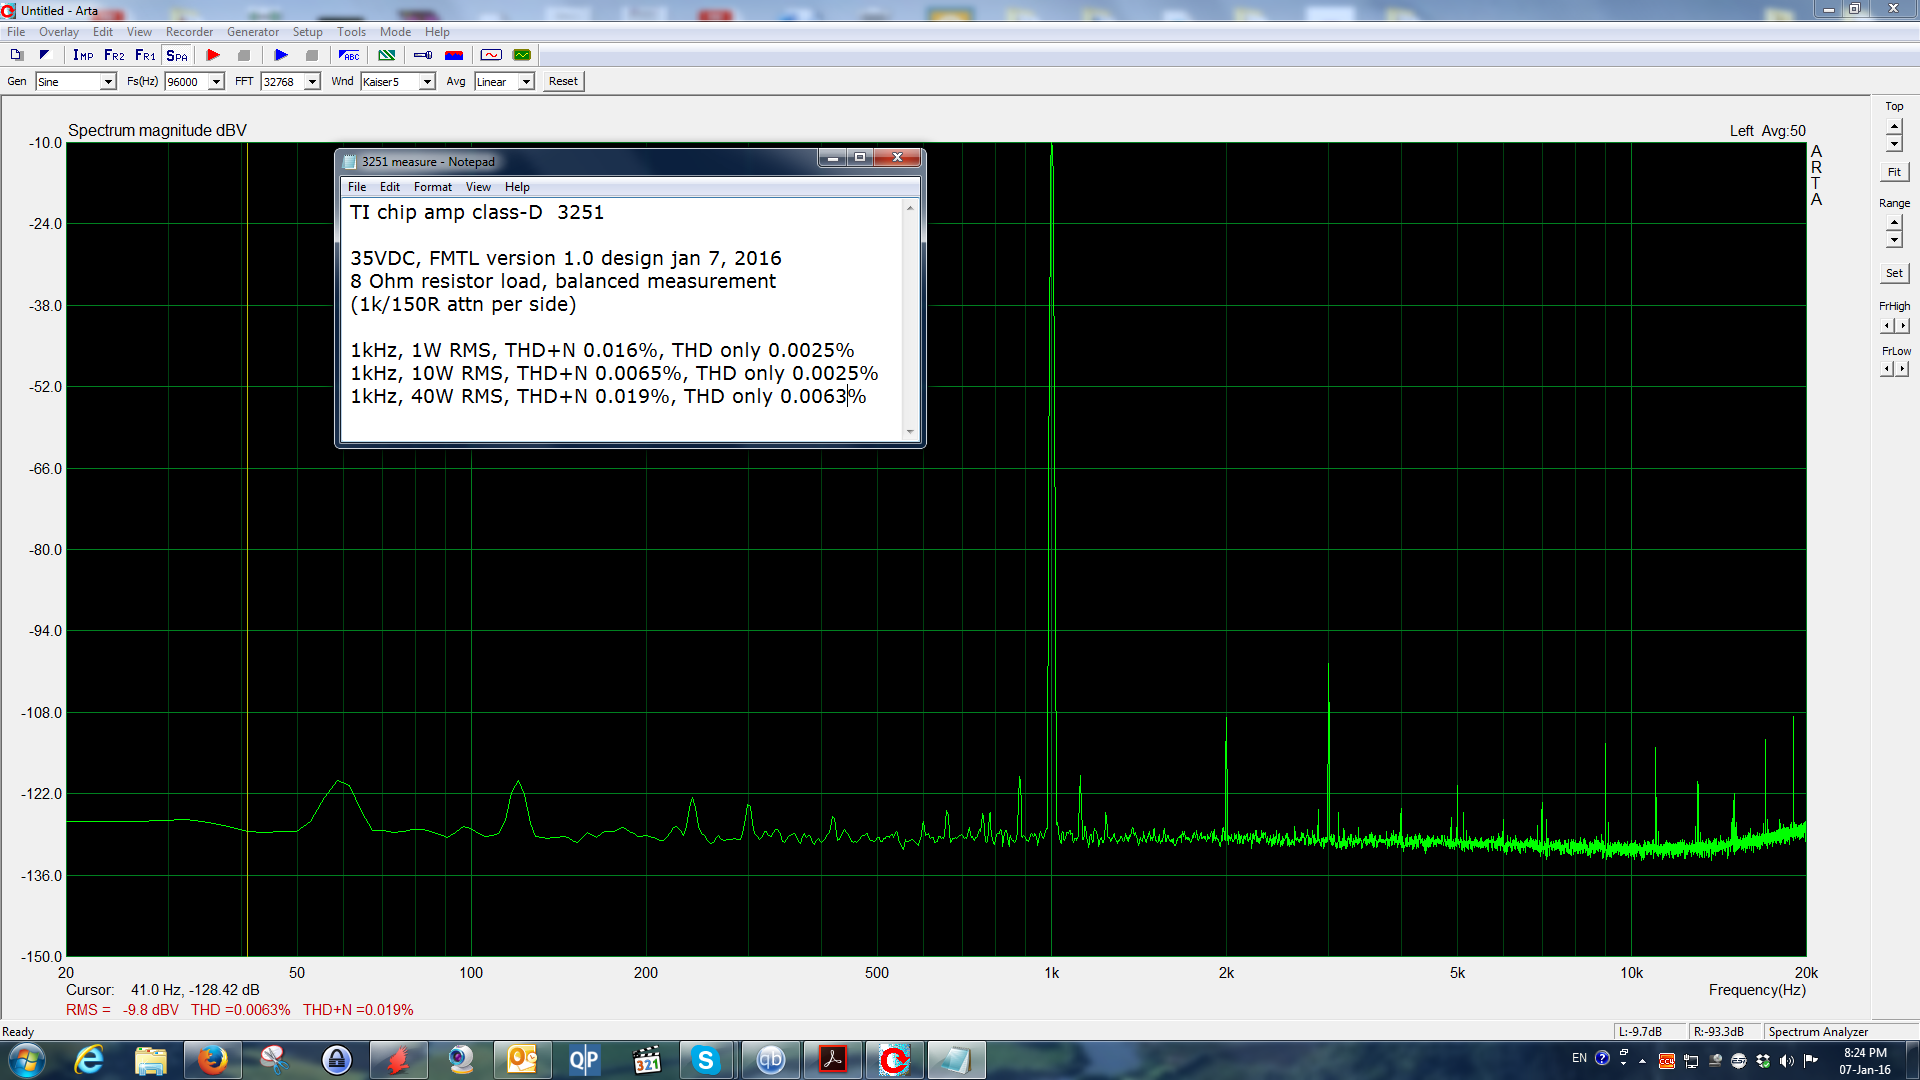Open the Setup menu in Arta
The height and width of the screenshot is (1080, 1920).
coord(308,32)
